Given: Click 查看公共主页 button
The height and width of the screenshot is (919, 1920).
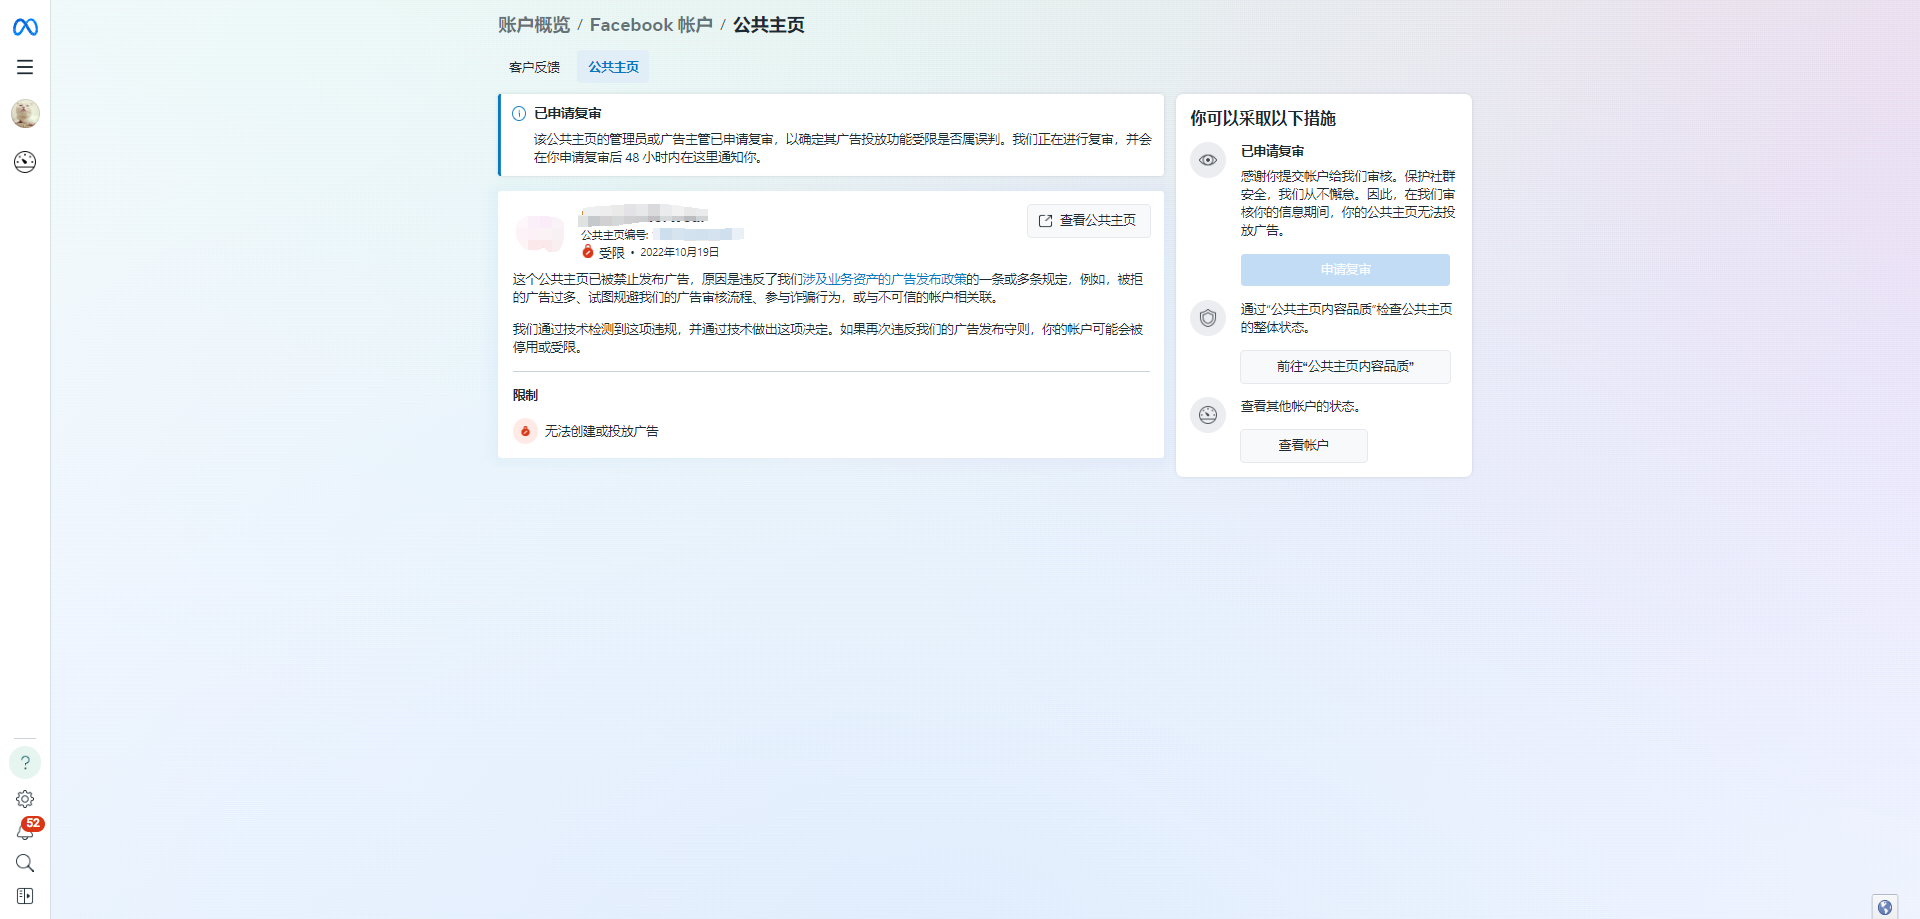Looking at the screenshot, I should click(x=1088, y=221).
